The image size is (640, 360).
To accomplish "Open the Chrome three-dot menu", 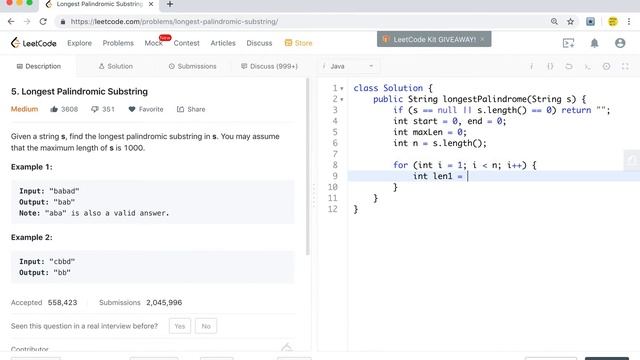I will tap(629, 22).
